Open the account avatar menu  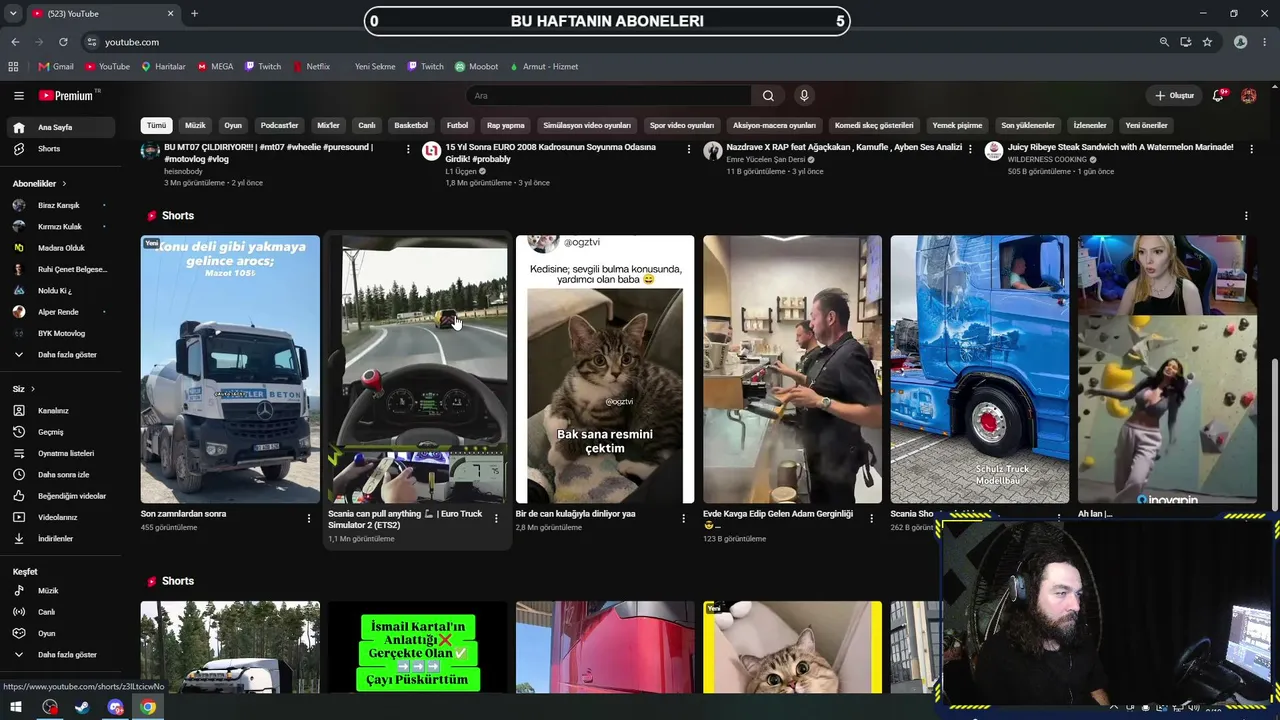click(x=1248, y=96)
